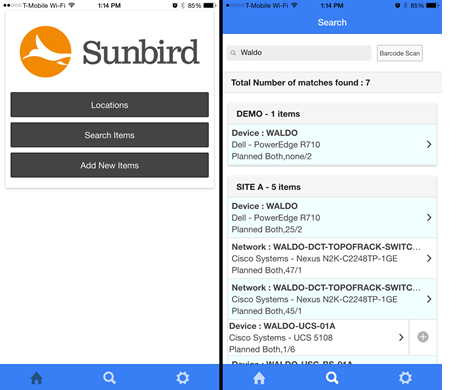Viewport: 462px width, 390px height.
Task: Tap settings gear in Search screen's bottom bar
Action: pos(405,378)
